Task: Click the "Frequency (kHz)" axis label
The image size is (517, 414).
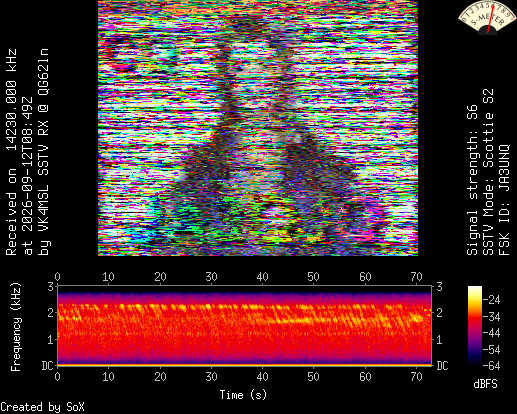Action: pyautogui.click(x=15, y=327)
